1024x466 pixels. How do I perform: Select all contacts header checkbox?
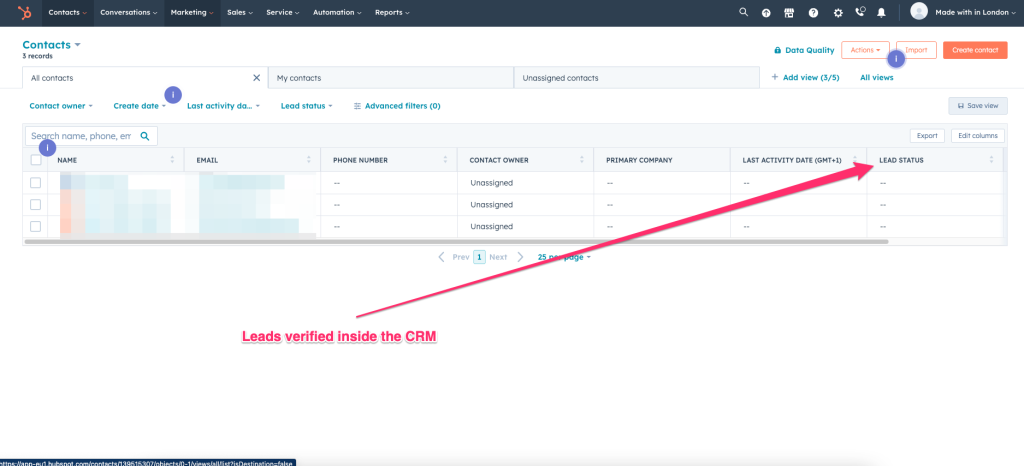pyautogui.click(x=35, y=160)
